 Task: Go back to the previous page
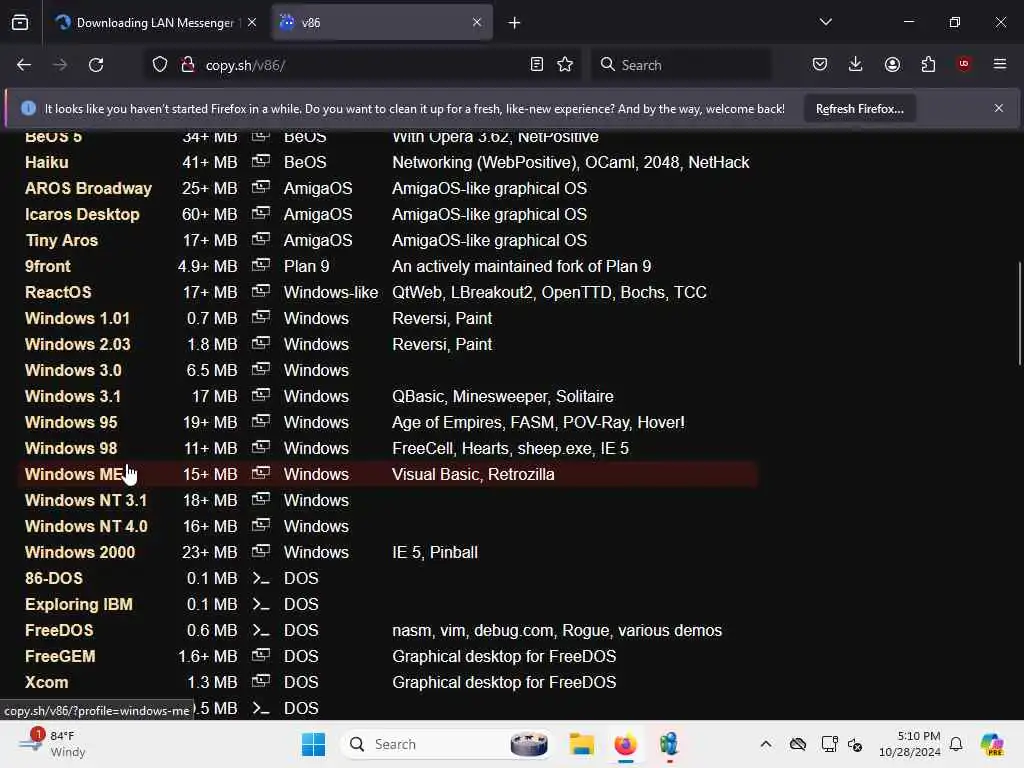(24, 65)
